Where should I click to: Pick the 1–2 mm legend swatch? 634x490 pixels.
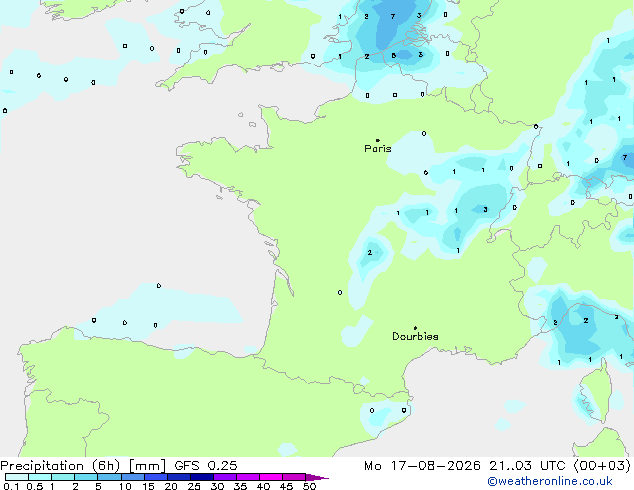point(63,477)
